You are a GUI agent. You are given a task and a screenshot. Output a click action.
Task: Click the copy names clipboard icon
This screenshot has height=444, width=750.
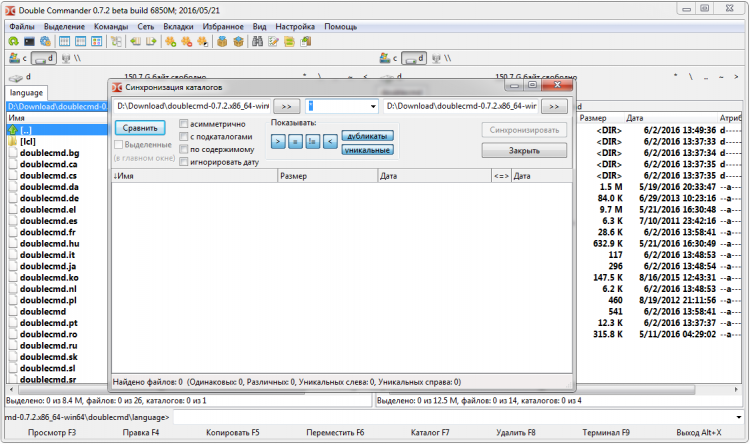306,42
